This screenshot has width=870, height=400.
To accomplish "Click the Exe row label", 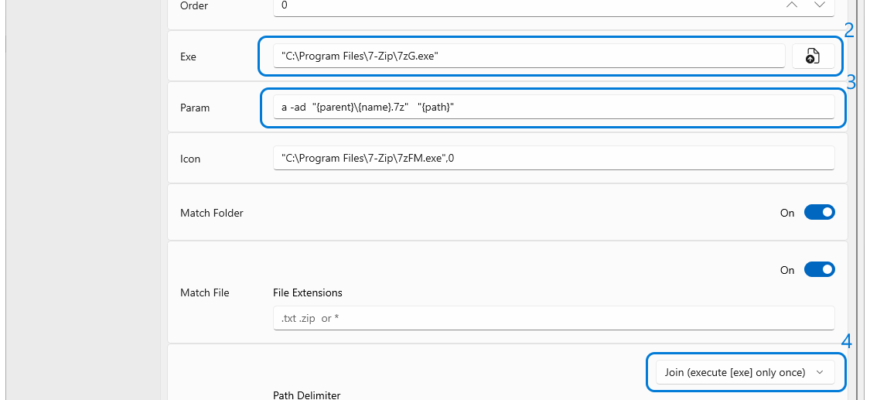I will pos(188,57).
